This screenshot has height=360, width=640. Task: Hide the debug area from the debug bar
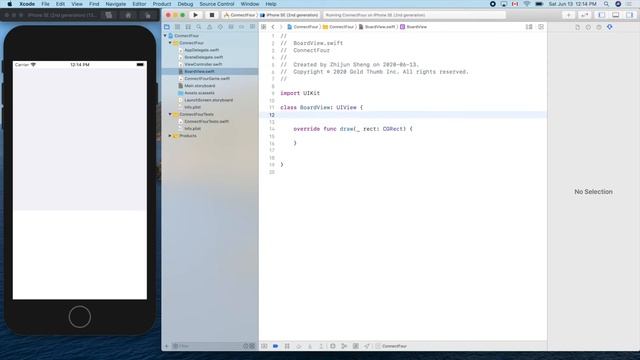264,346
